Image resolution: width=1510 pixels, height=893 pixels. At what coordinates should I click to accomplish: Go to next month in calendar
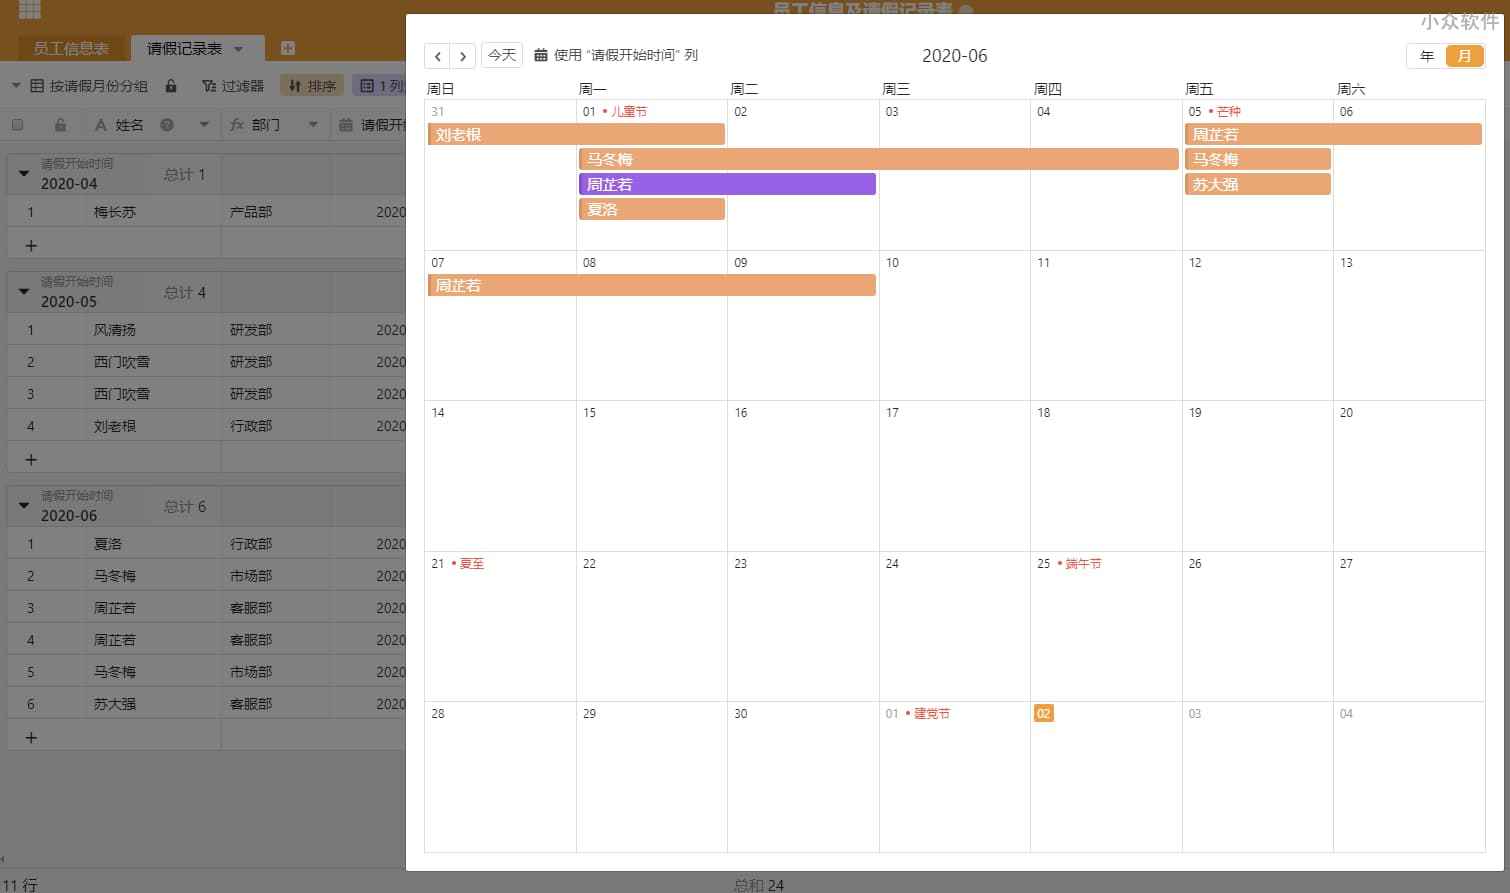(x=462, y=56)
